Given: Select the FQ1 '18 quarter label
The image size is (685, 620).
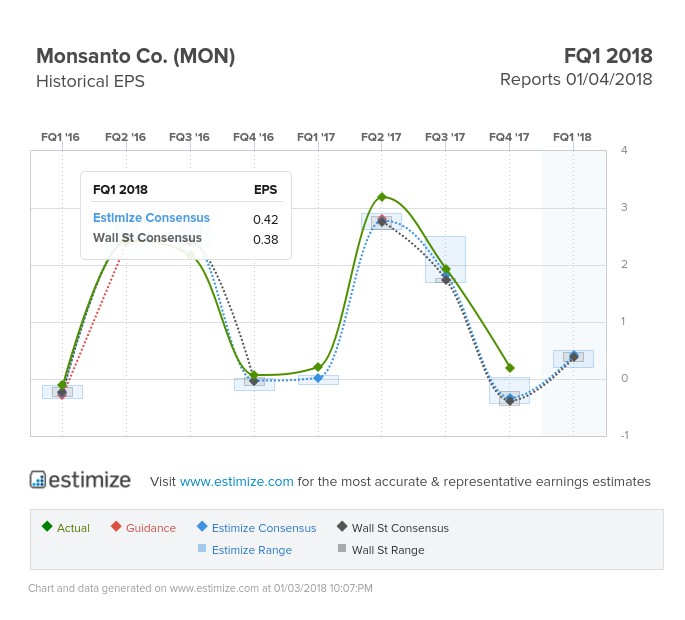Looking at the screenshot, I should [x=572, y=137].
